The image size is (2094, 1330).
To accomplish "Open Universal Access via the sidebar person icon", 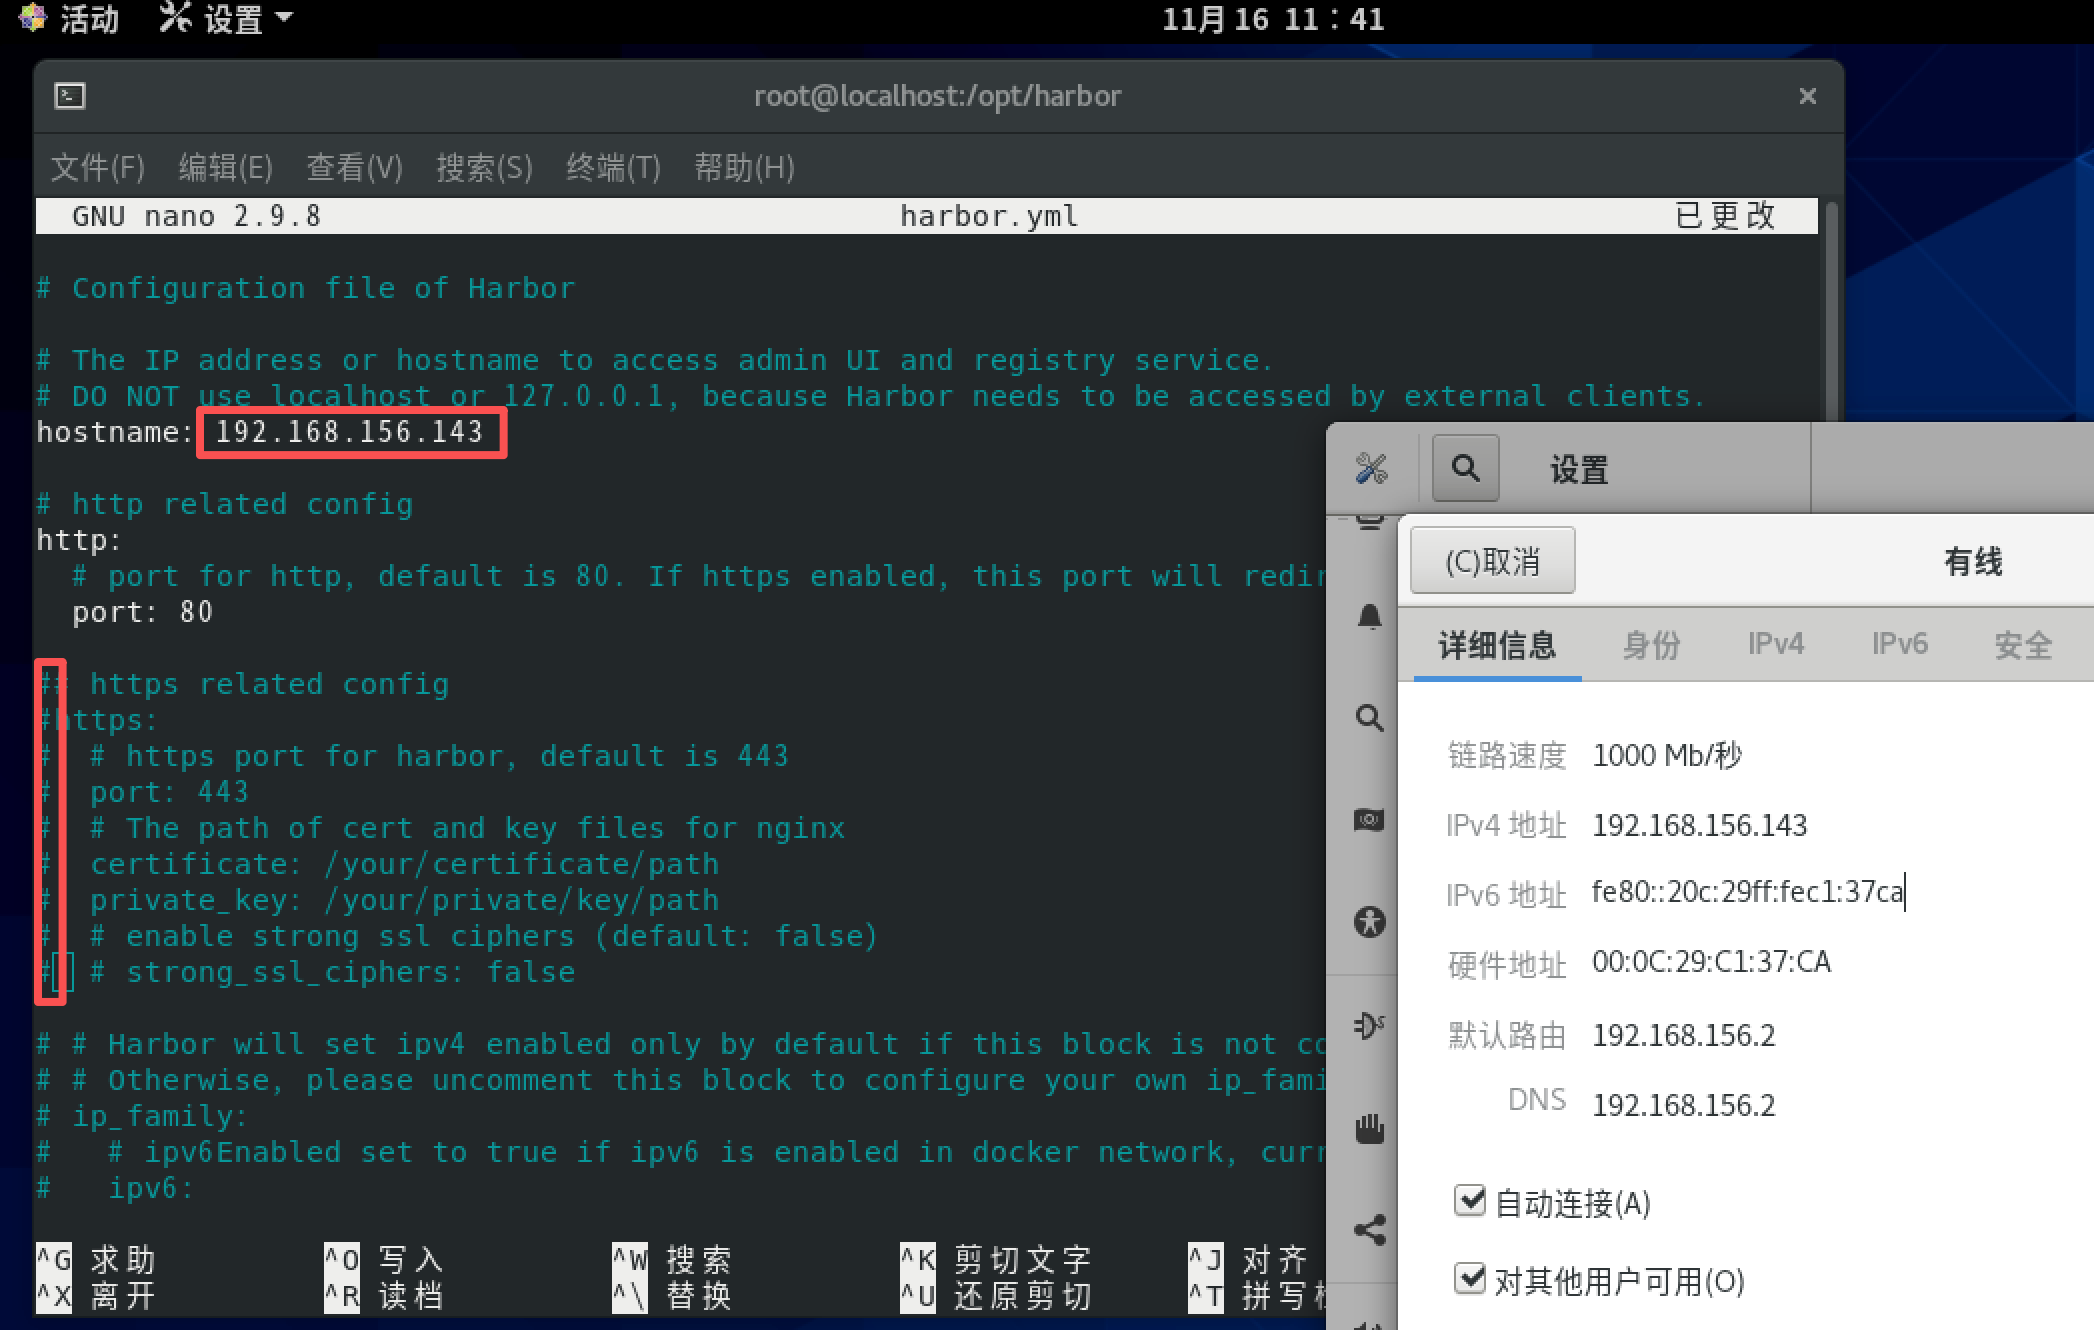I will 1369,921.
